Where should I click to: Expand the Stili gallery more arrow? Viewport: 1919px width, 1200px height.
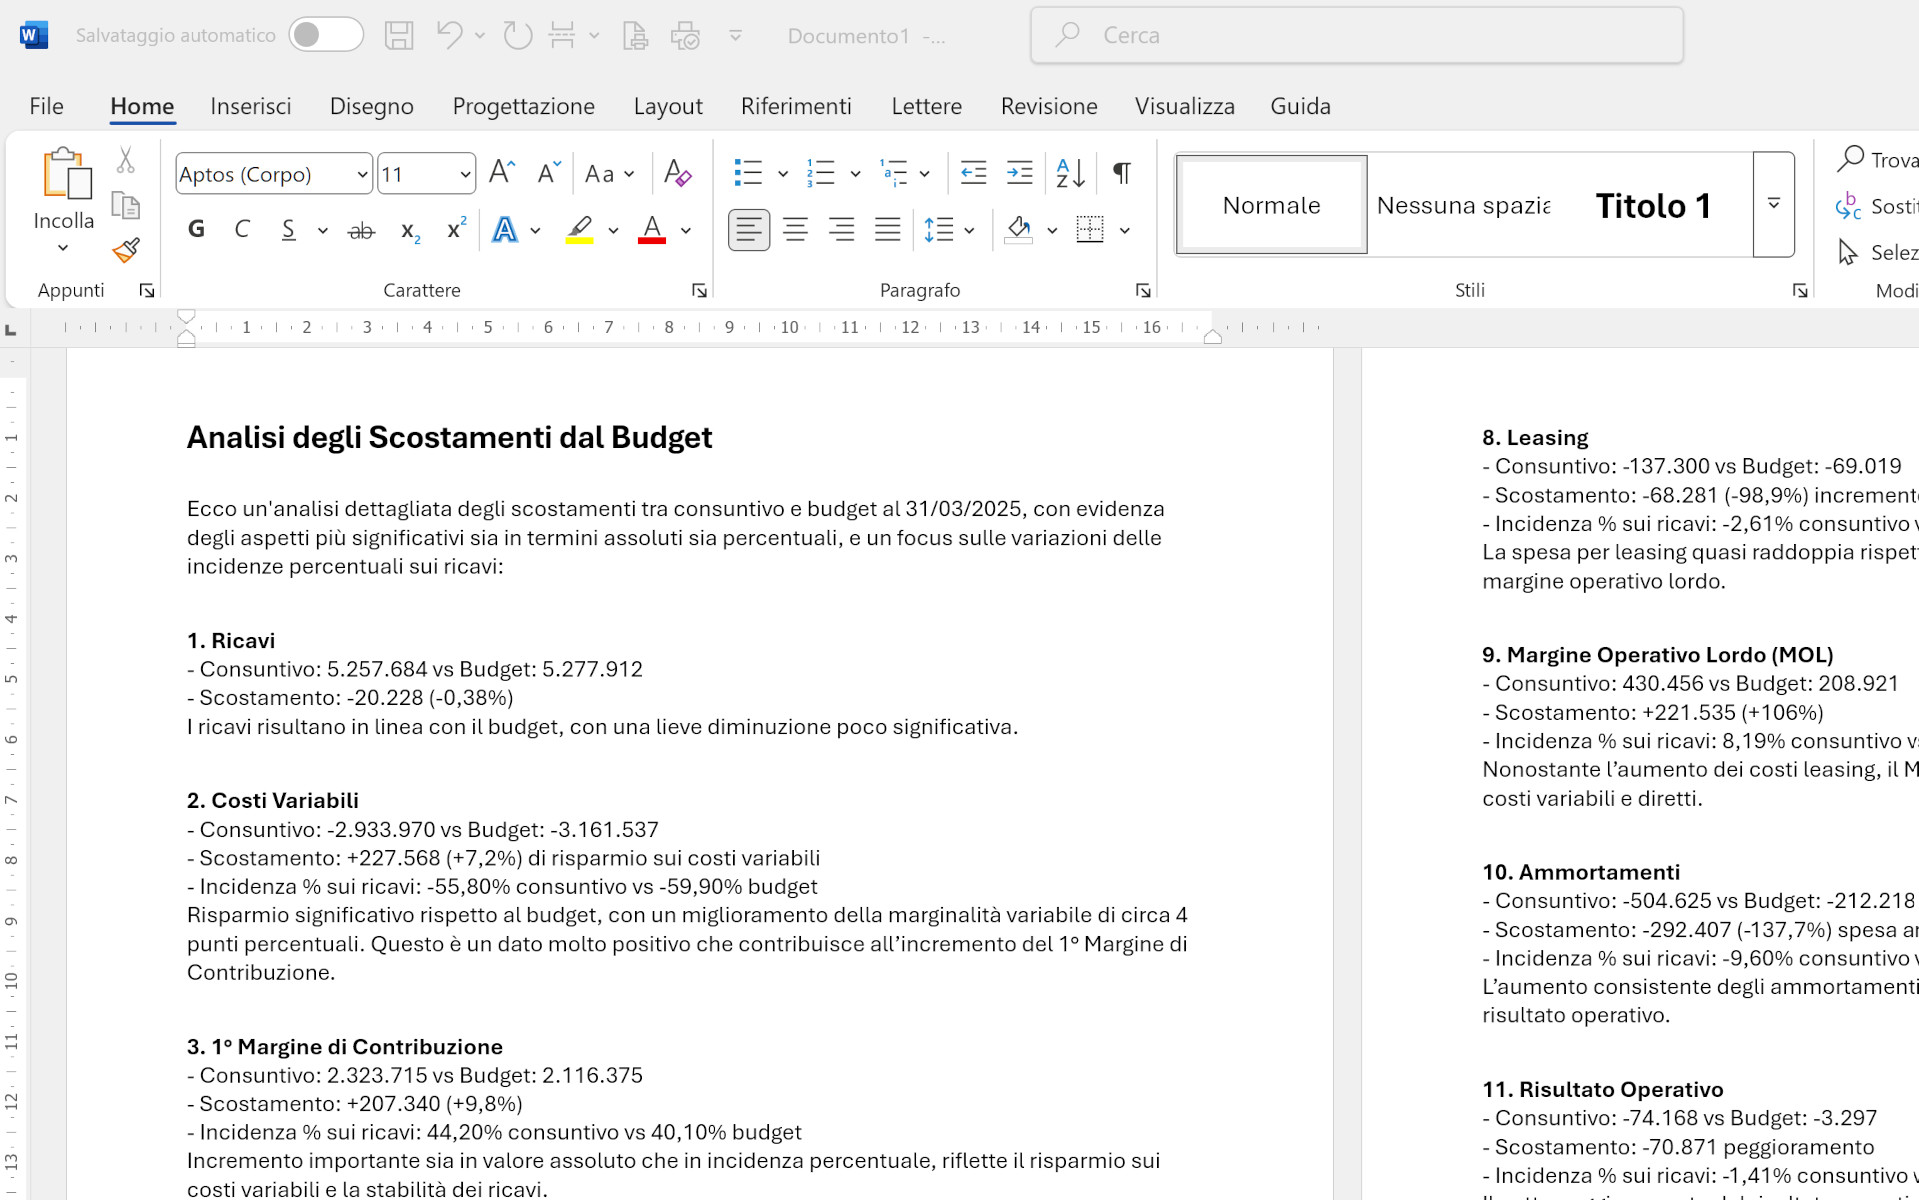point(1774,204)
